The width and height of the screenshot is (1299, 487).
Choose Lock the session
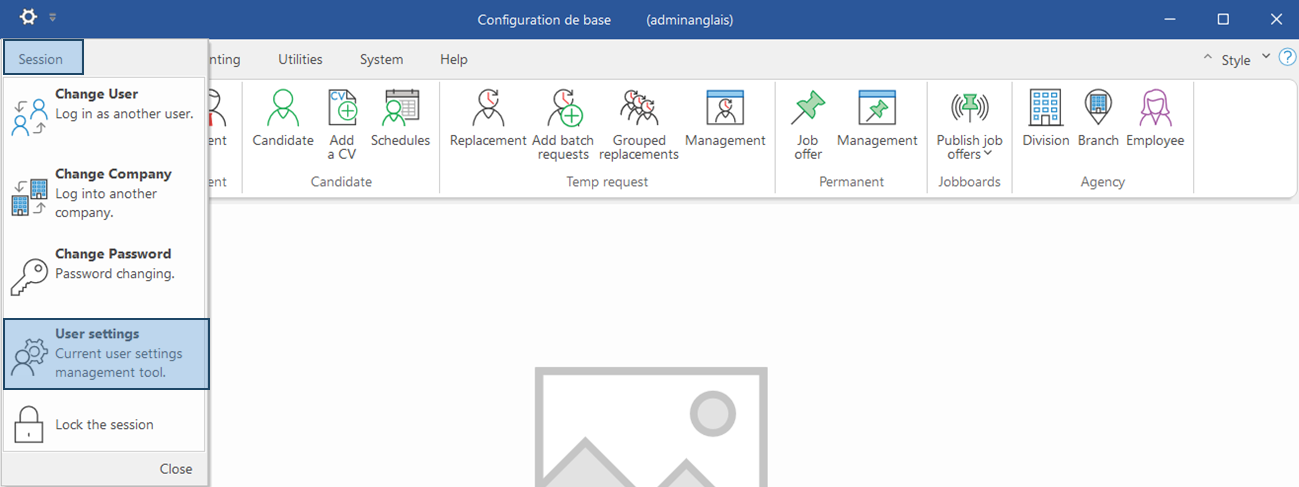coord(106,425)
